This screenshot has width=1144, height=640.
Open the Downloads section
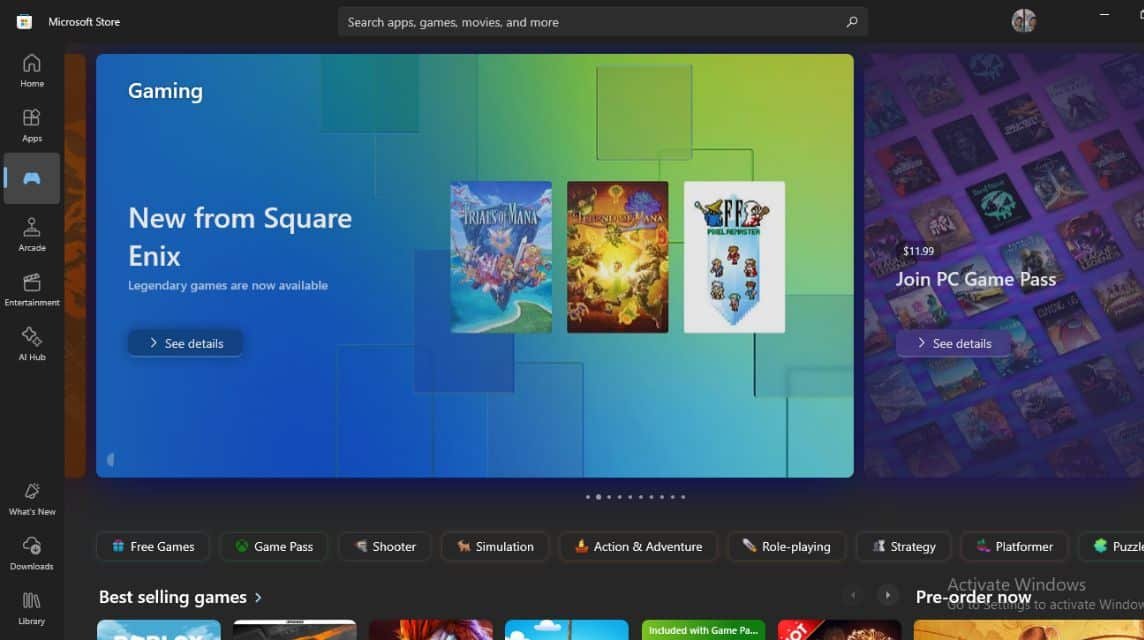[x=31, y=553]
